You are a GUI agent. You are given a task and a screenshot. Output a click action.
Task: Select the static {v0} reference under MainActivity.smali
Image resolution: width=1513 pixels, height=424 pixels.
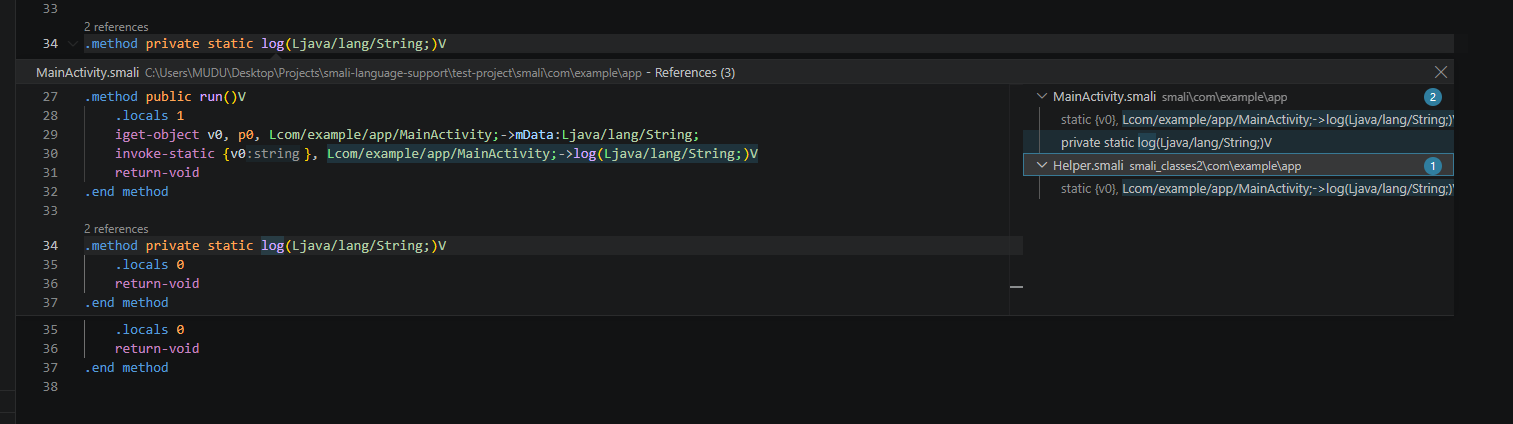coord(1238,119)
